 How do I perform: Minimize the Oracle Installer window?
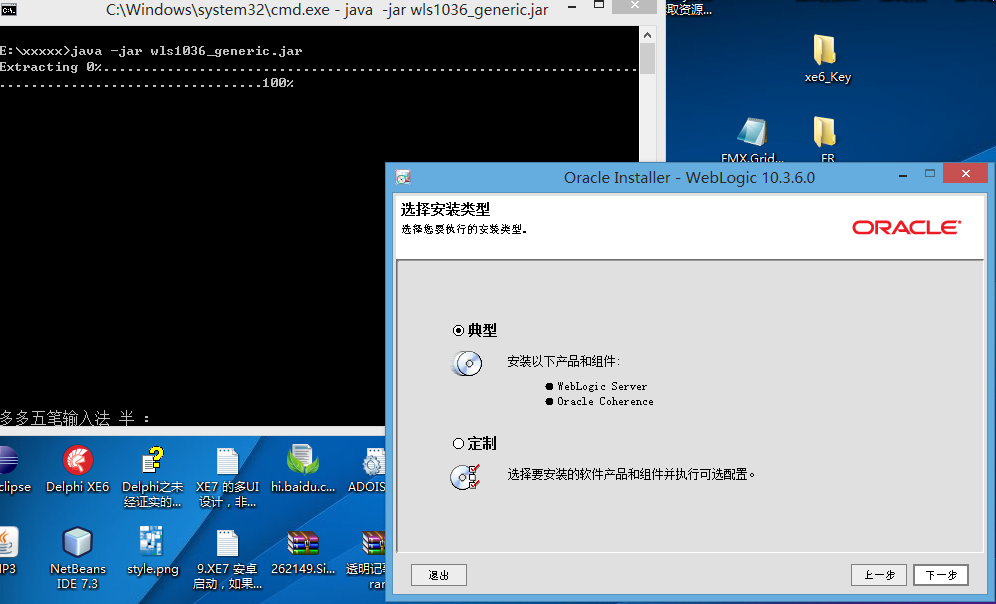click(903, 174)
